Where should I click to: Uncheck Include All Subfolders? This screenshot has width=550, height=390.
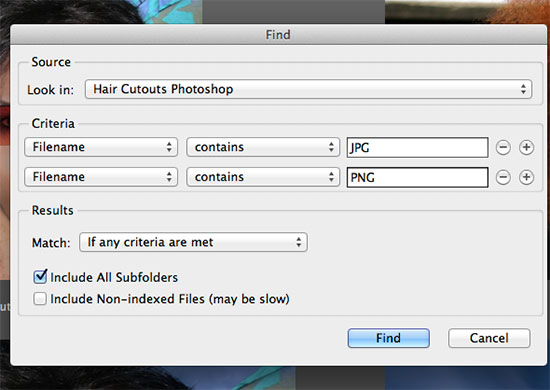(40, 277)
